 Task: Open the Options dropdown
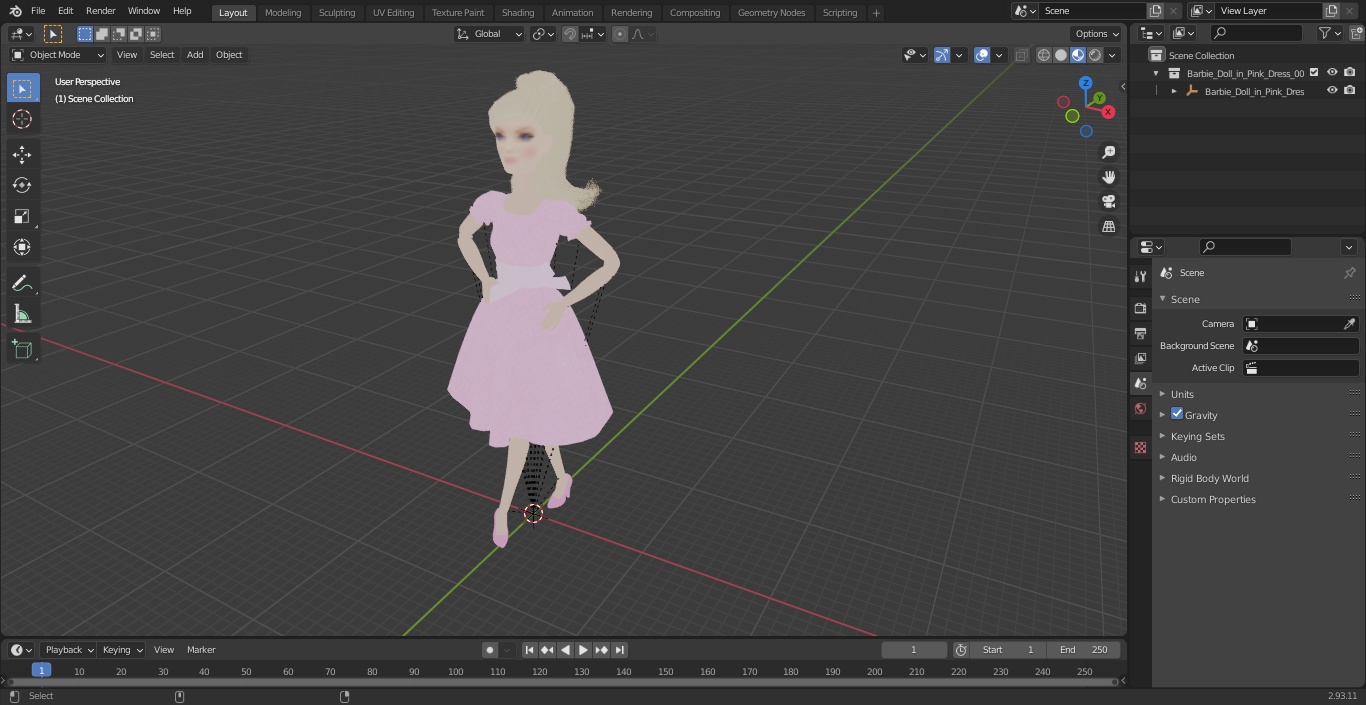[1097, 34]
